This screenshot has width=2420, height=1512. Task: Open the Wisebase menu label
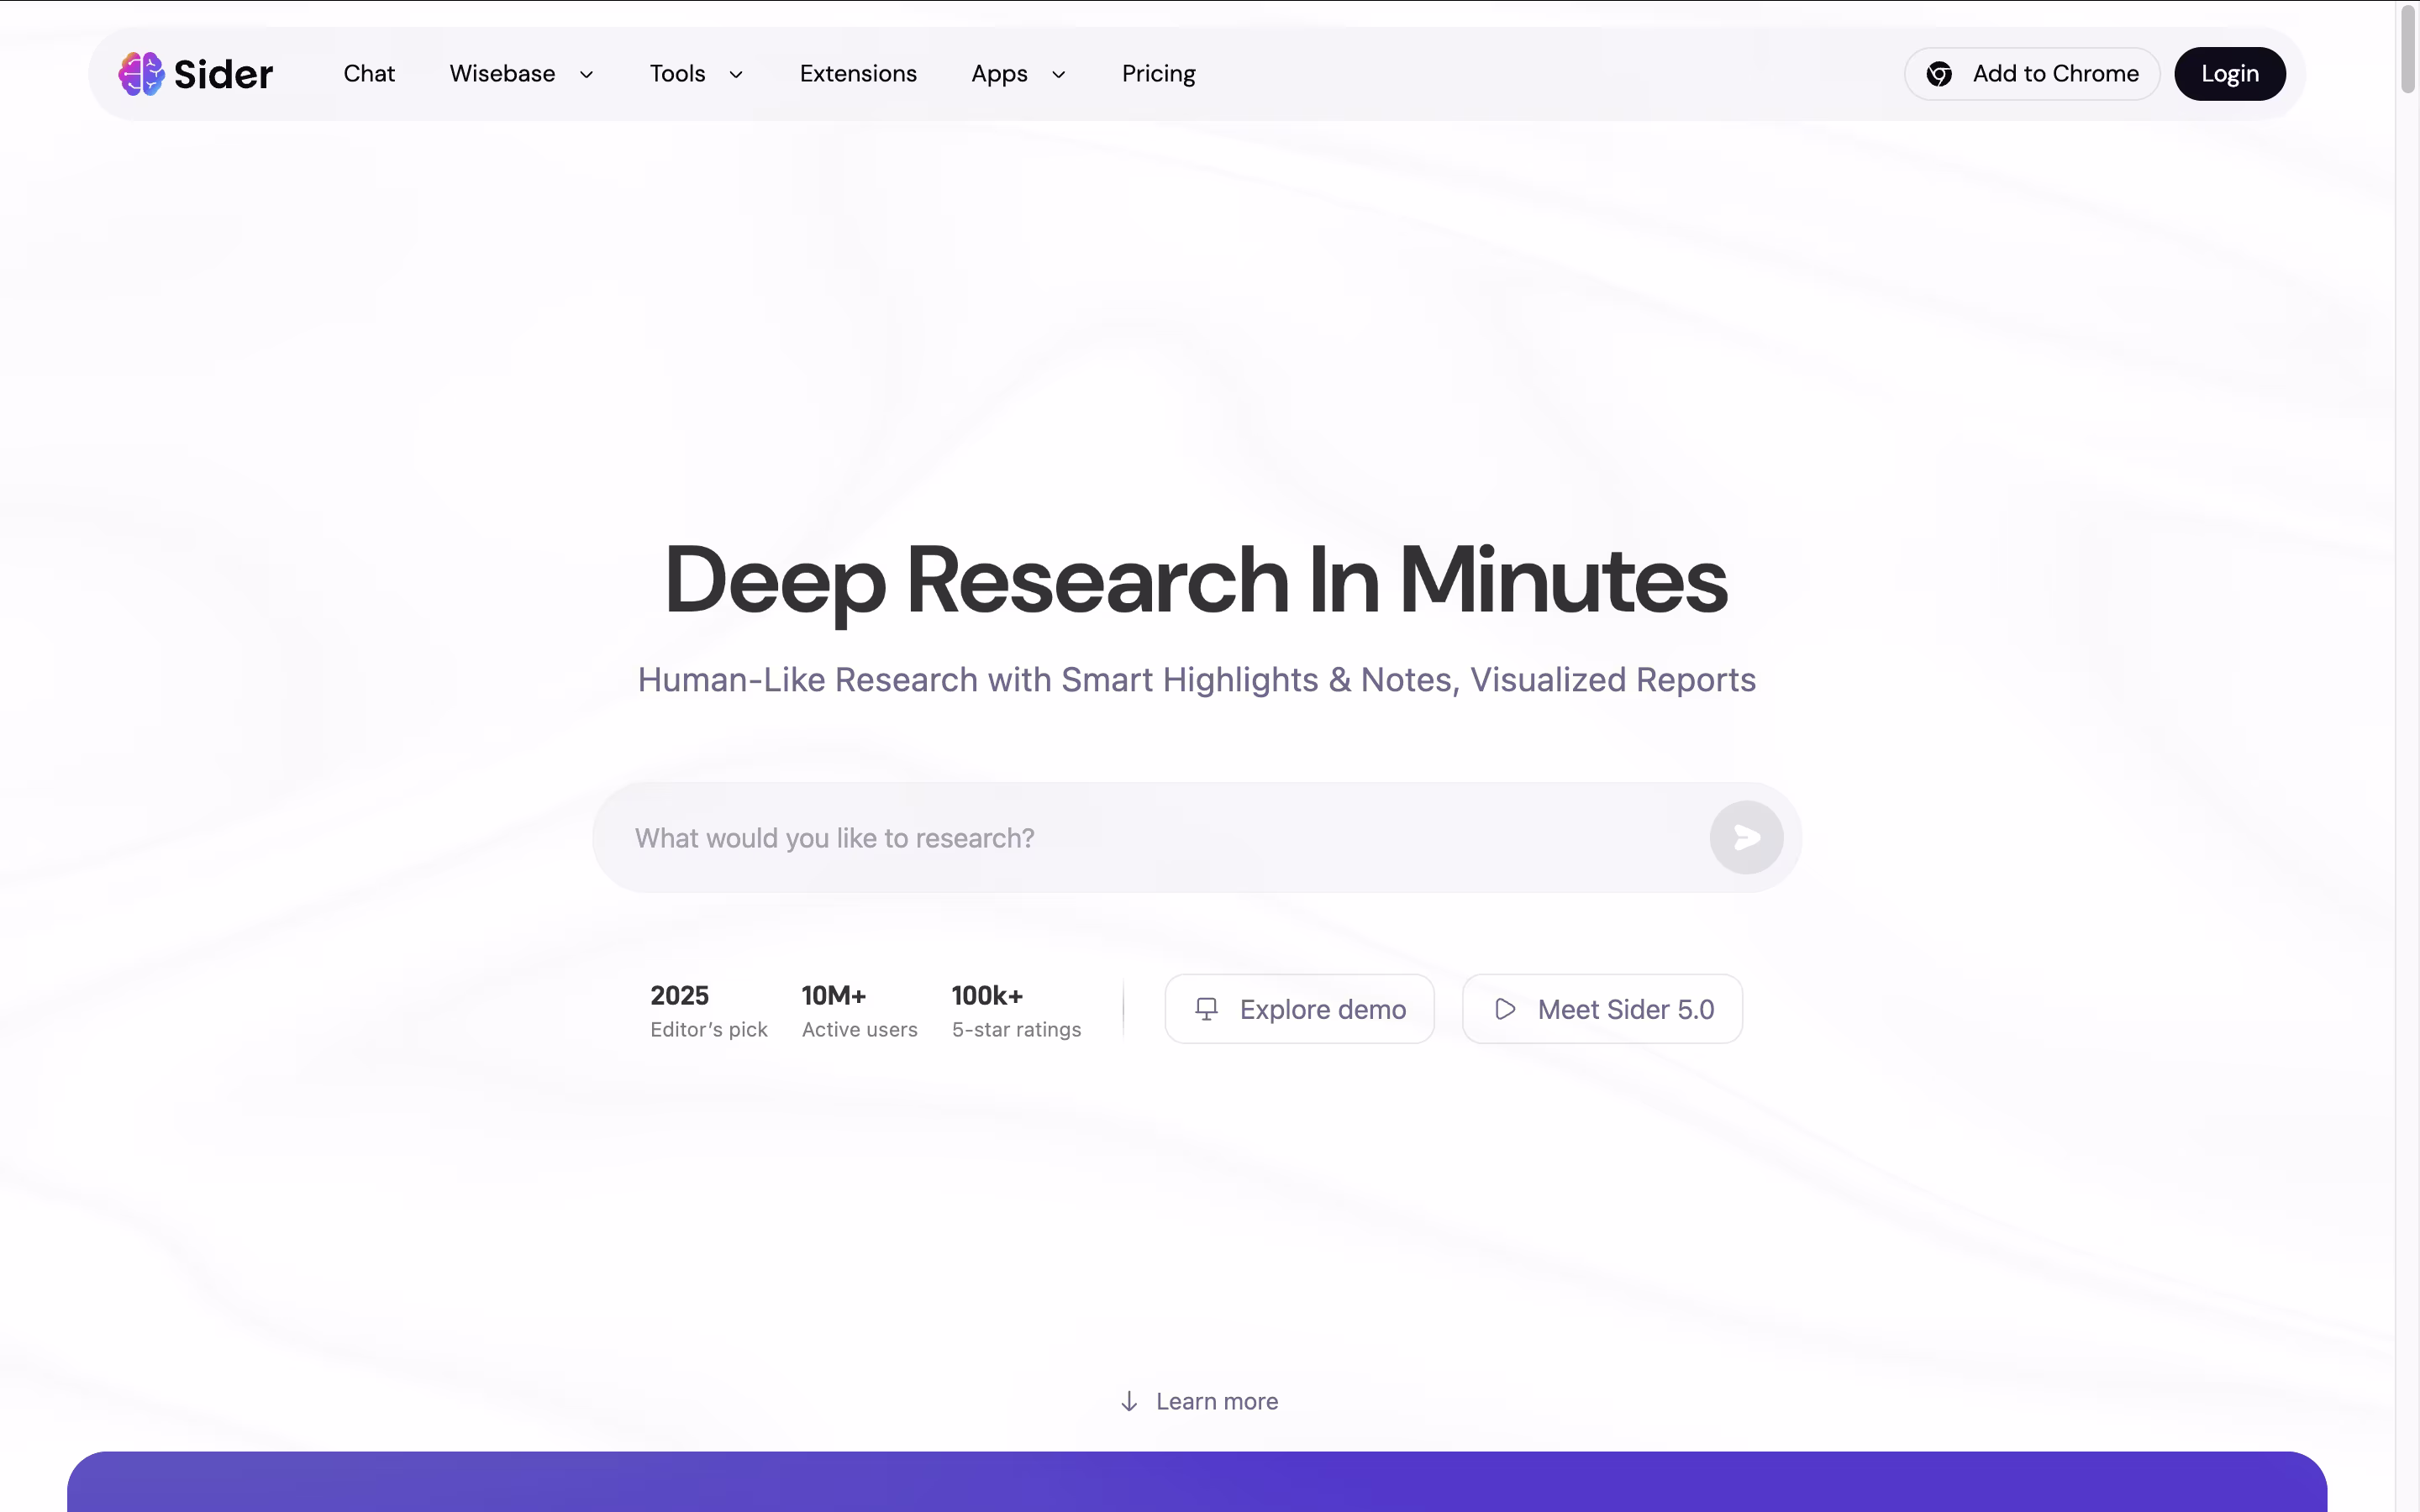click(x=502, y=74)
